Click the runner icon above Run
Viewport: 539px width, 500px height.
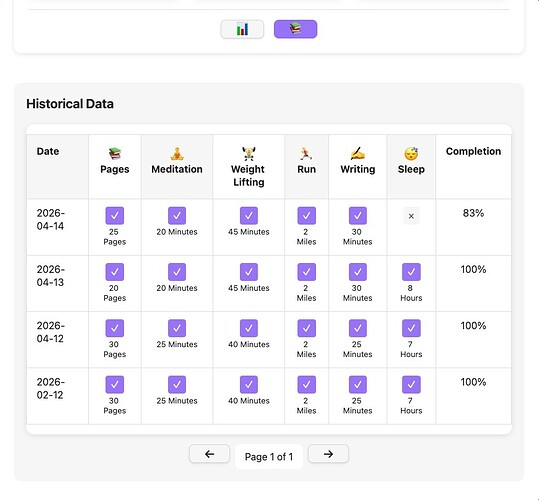[x=306, y=154]
